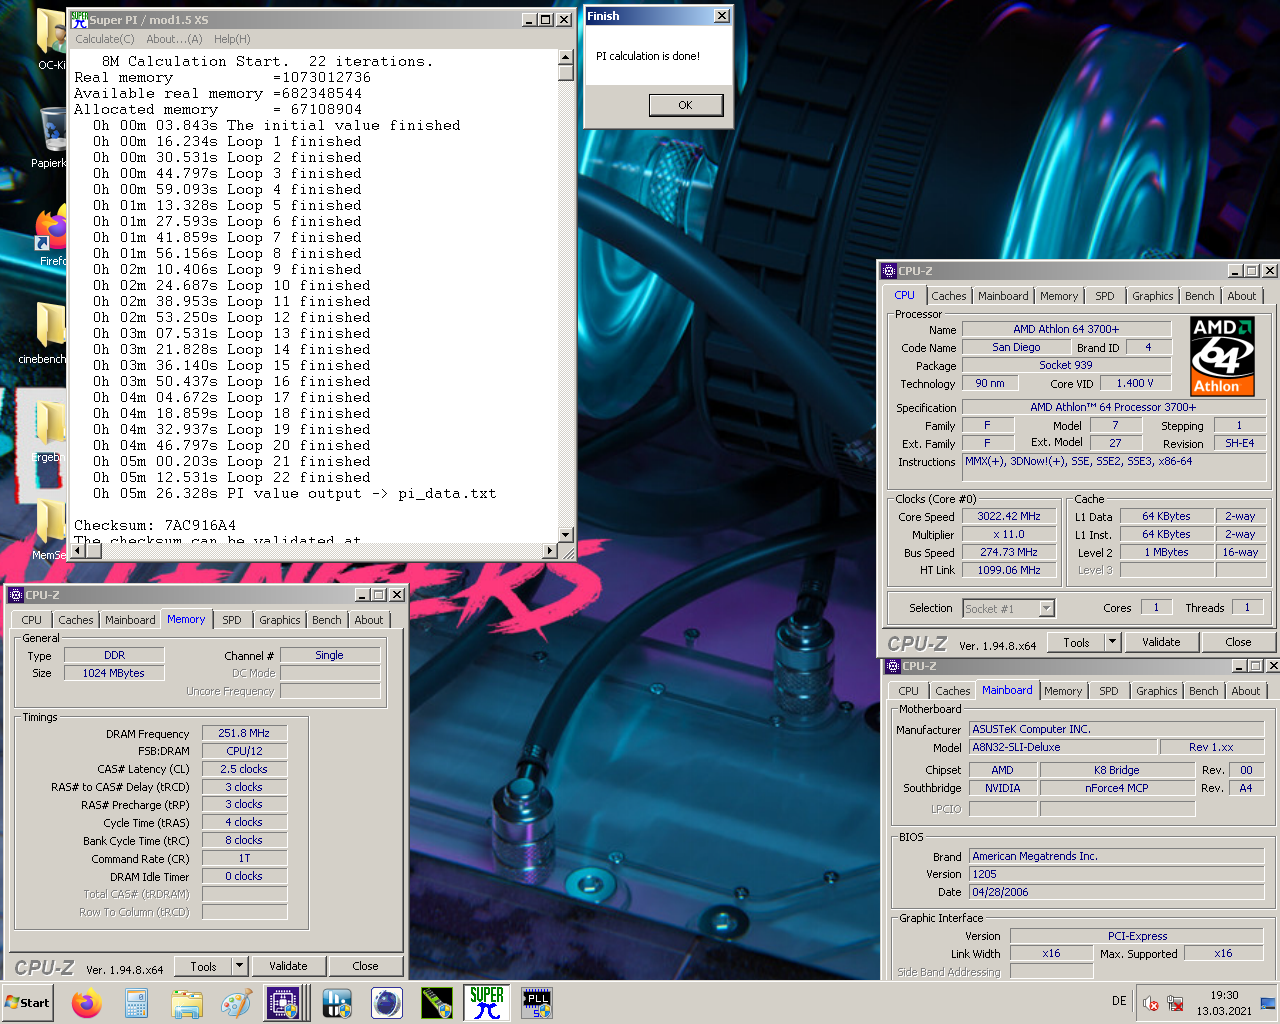Click the blue globe taskbar icon
Screen dimensions: 1280x1024
387,1003
